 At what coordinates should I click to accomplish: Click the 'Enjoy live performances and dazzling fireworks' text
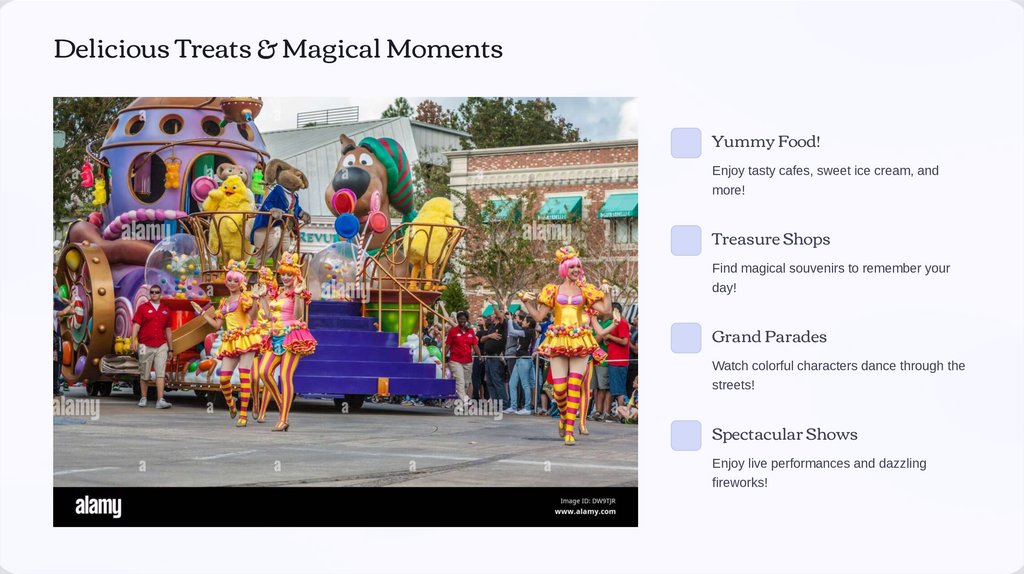(x=819, y=473)
